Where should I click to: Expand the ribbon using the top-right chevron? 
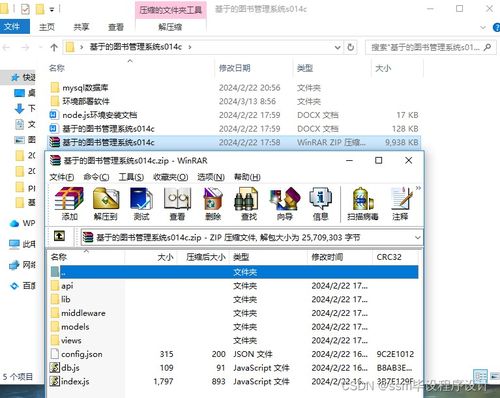(483, 27)
